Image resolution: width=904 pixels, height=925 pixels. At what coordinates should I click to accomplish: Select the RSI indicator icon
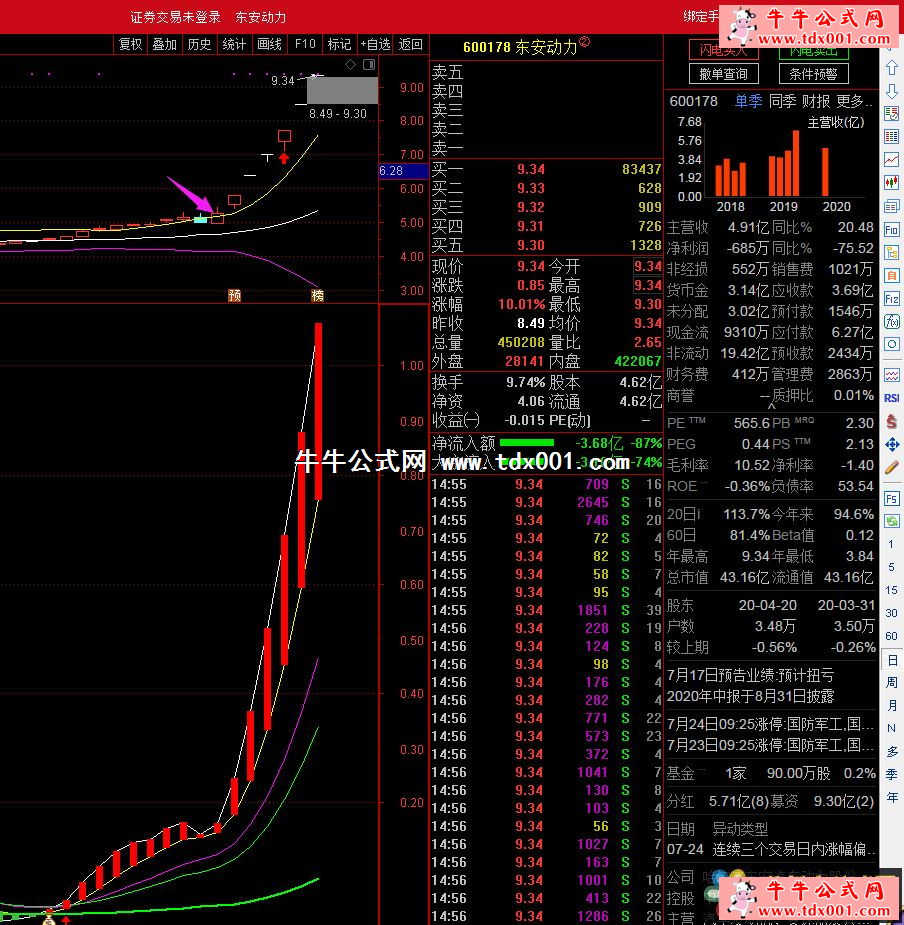click(x=892, y=398)
